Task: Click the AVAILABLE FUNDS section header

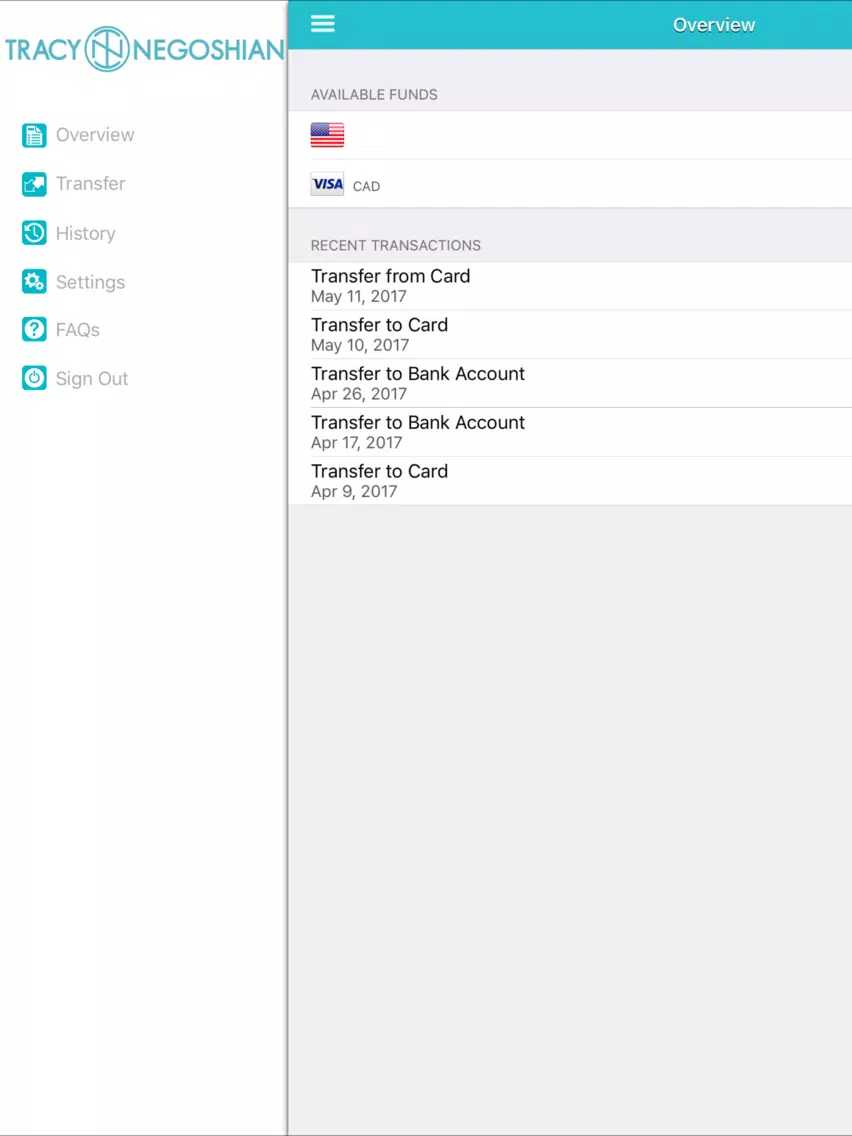Action: tap(374, 94)
